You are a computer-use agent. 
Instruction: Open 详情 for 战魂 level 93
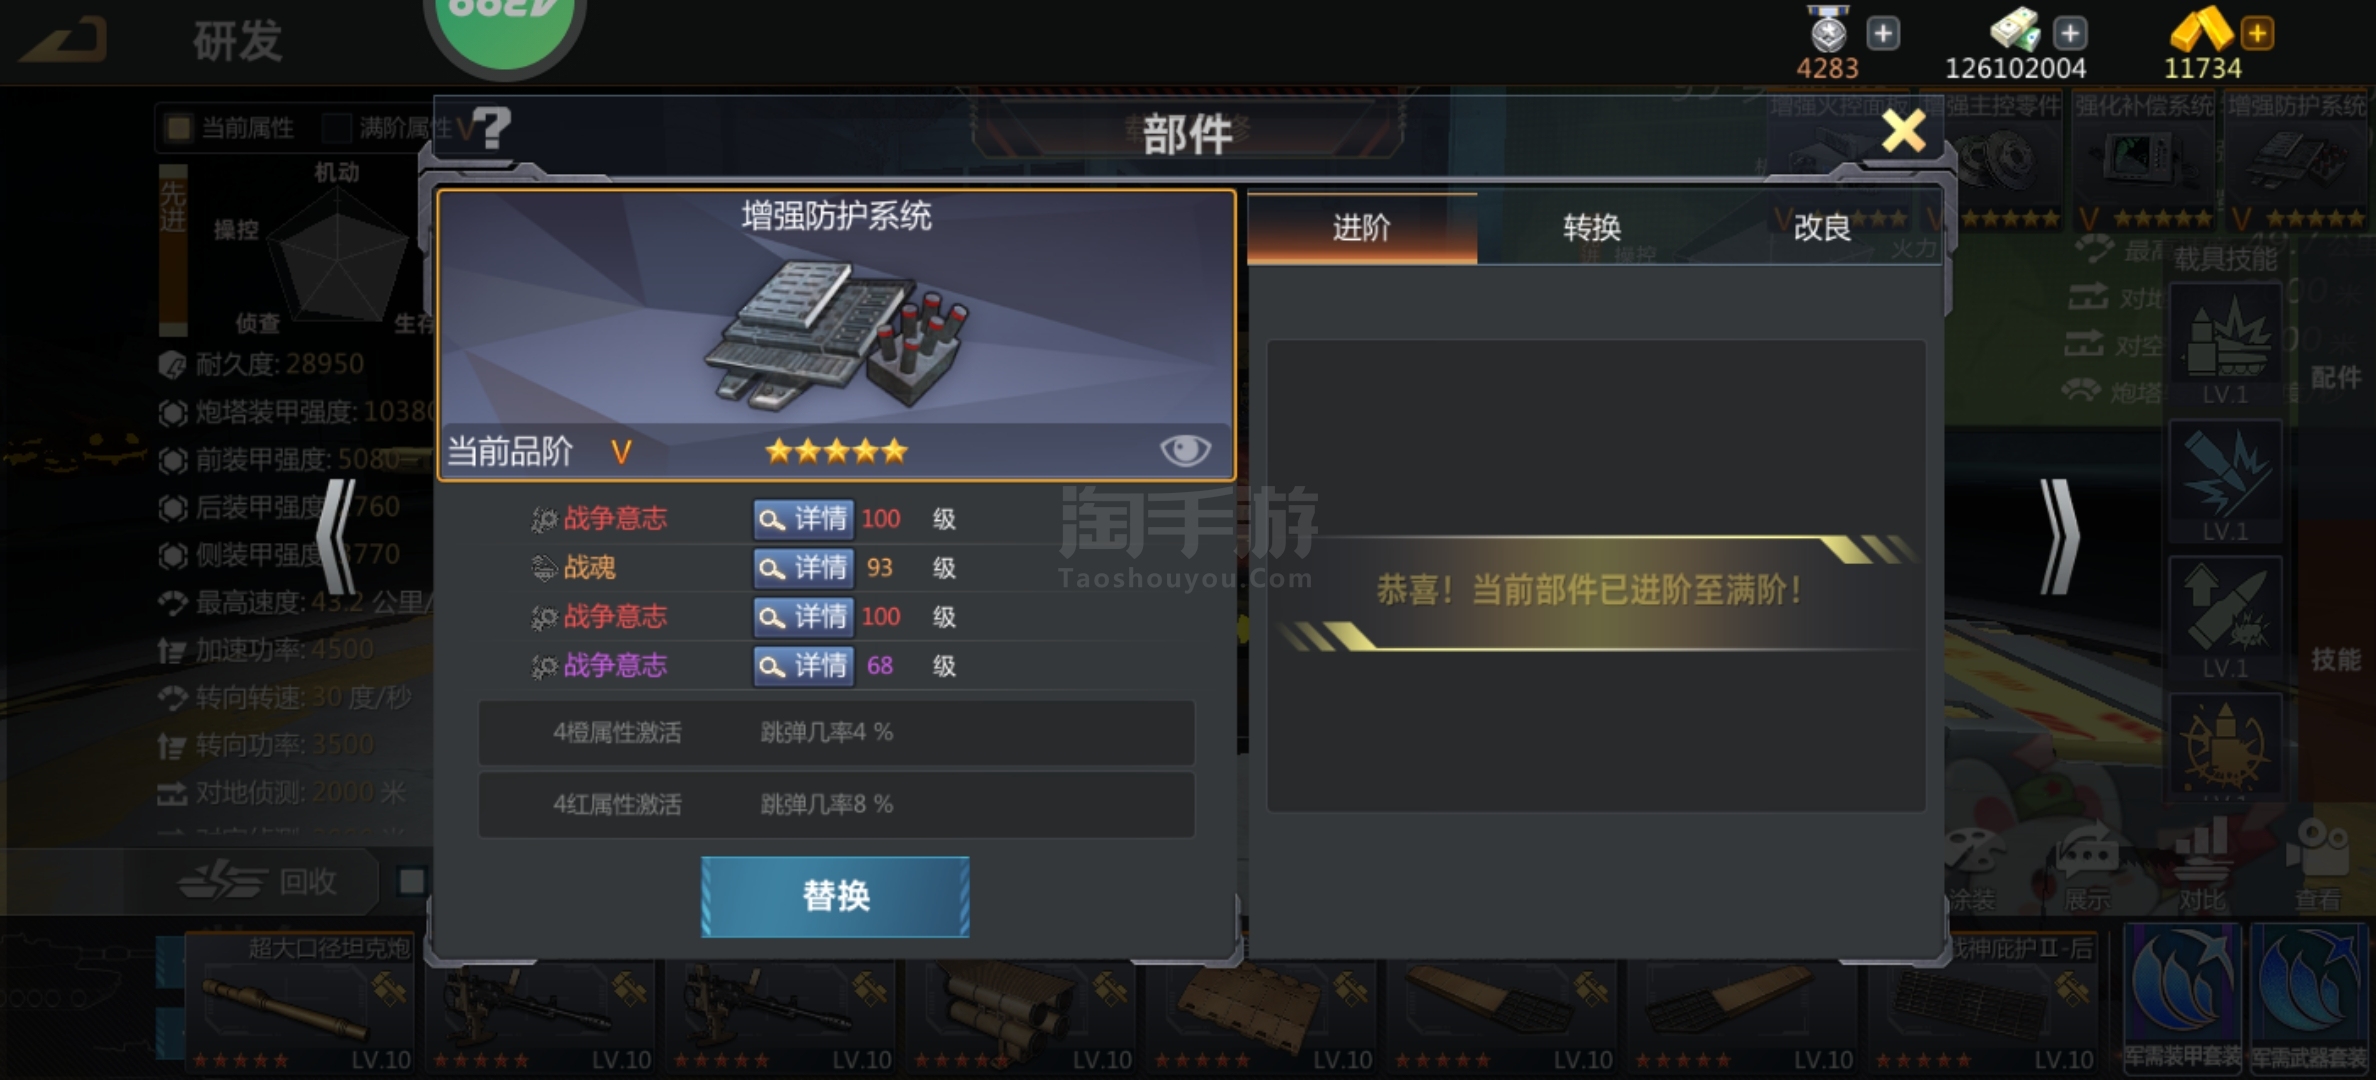coord(803,568)
